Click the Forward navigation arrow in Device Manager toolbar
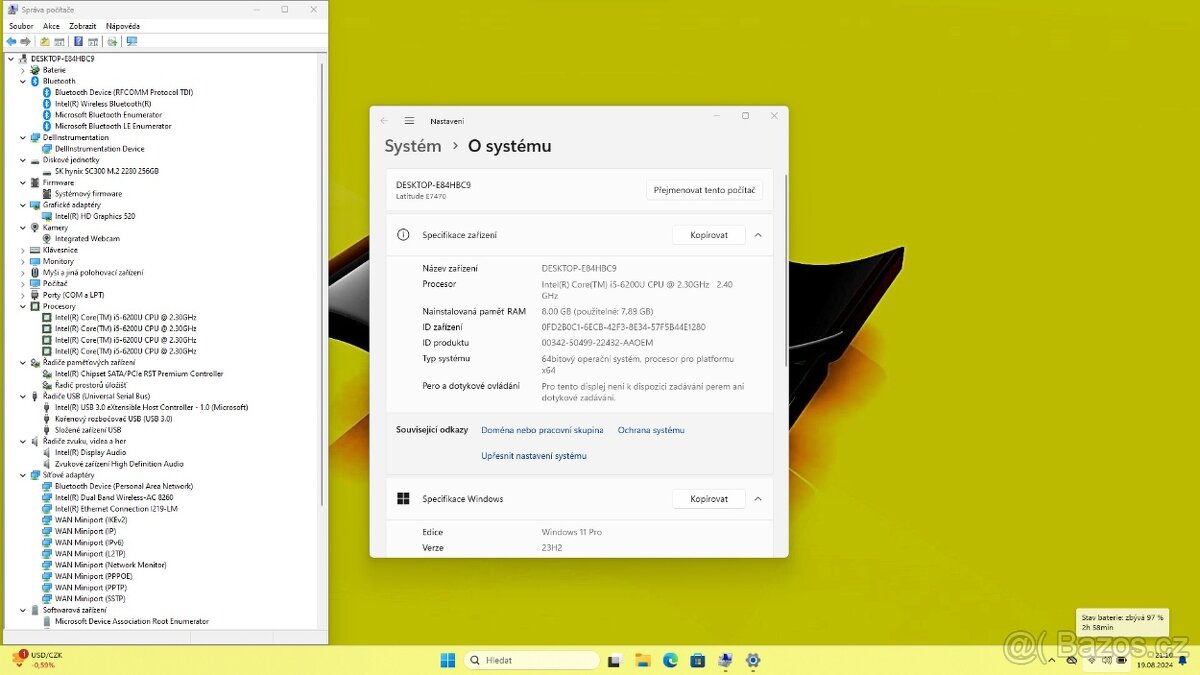The width and height of the screenshot is (1200, 675). pos(26,41)
